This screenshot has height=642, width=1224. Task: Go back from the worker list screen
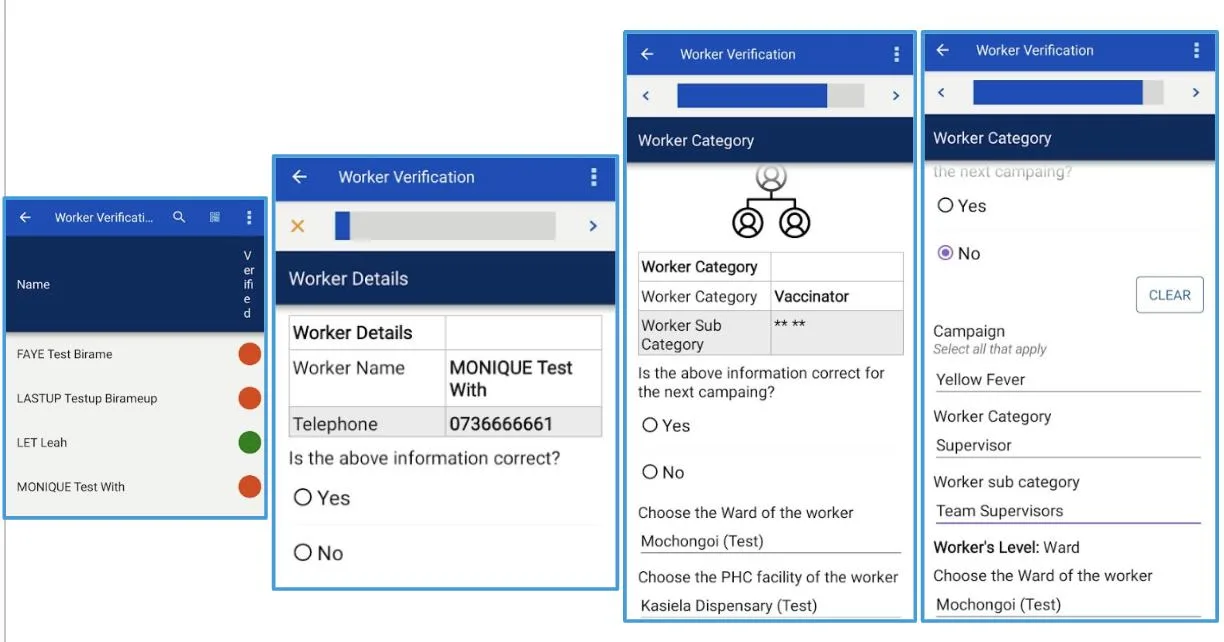pos(25,217)
